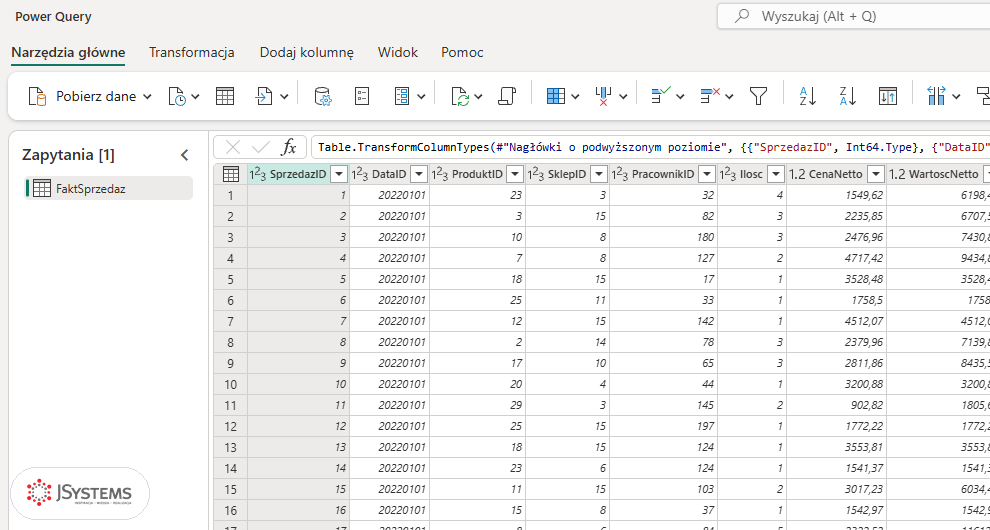Open ProduktID column filter dropdown
Image resolution: width=990 pixels, height=530 pixels.
pos(515,173)
